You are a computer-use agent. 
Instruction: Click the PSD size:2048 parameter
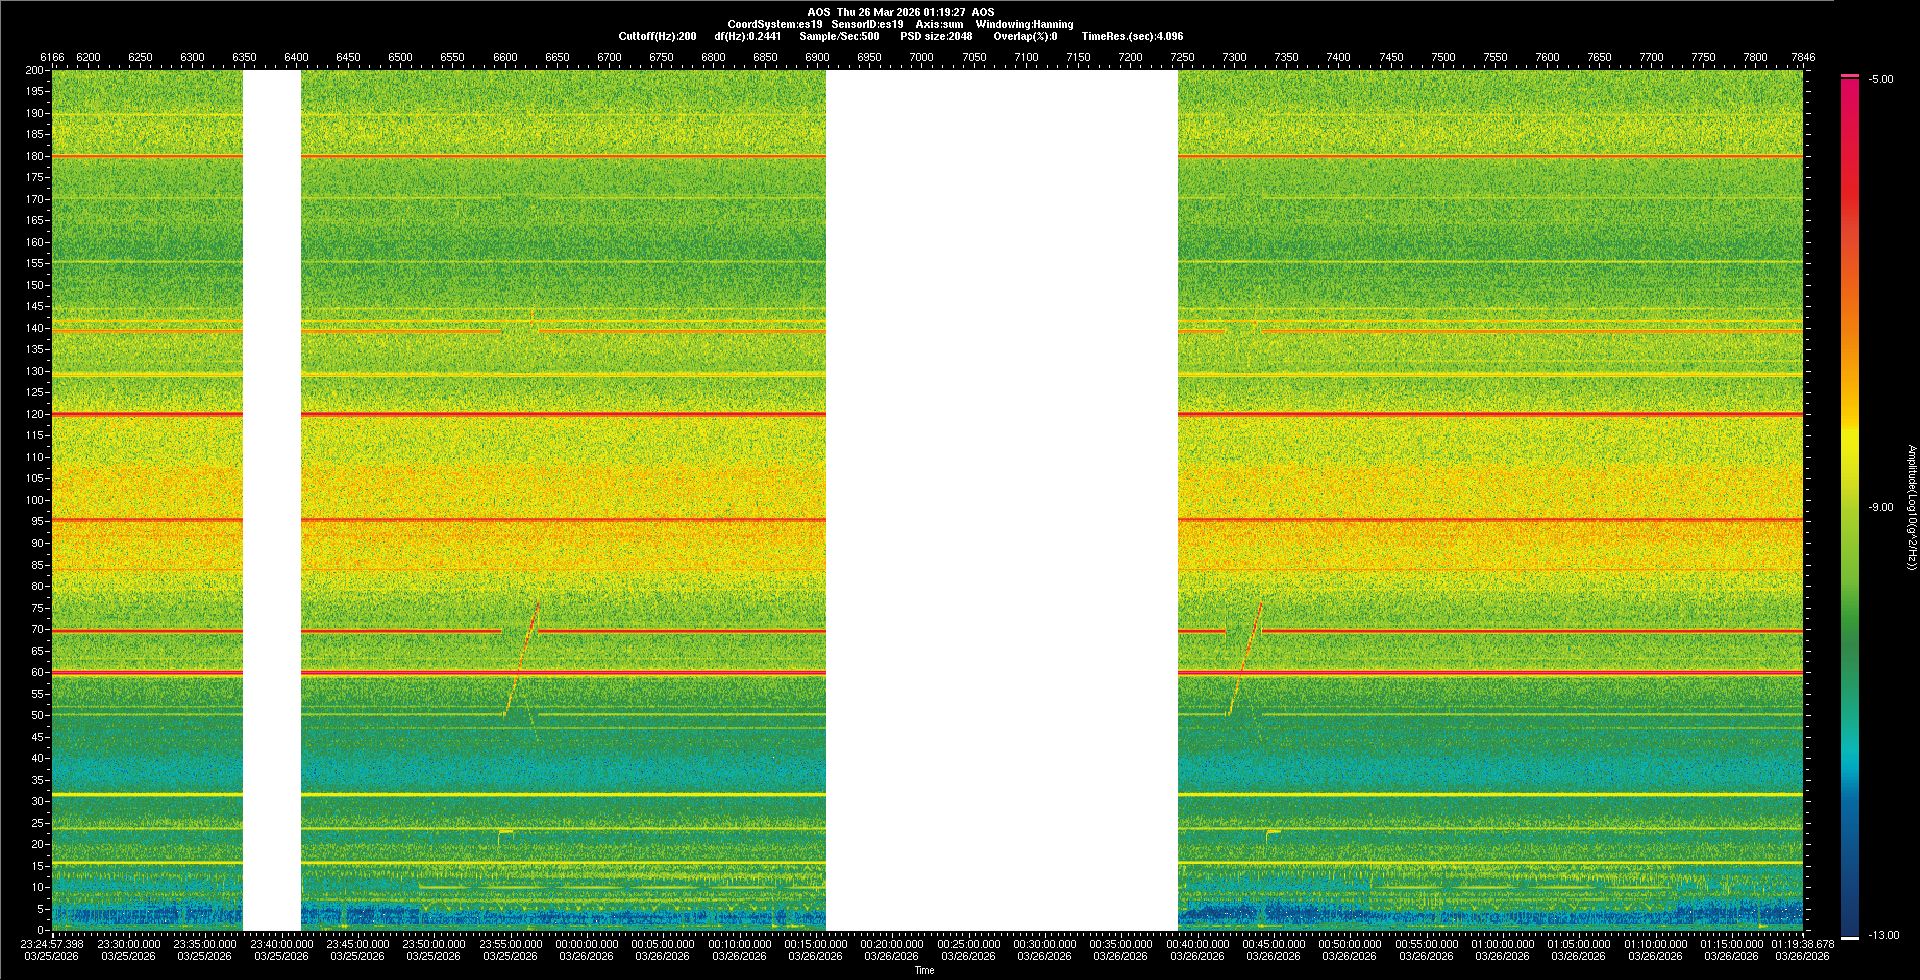tap(936, 36)
